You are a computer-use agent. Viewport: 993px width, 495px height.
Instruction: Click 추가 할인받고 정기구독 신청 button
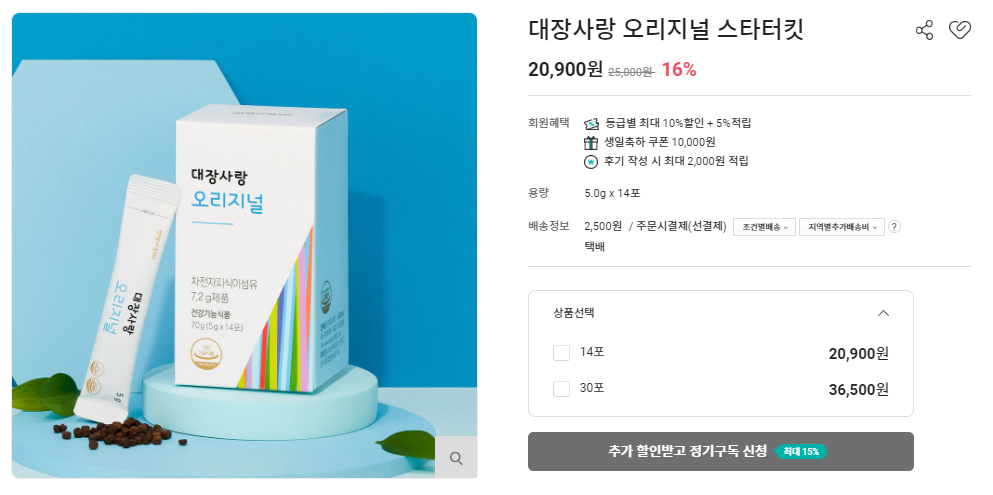point(721,451)
